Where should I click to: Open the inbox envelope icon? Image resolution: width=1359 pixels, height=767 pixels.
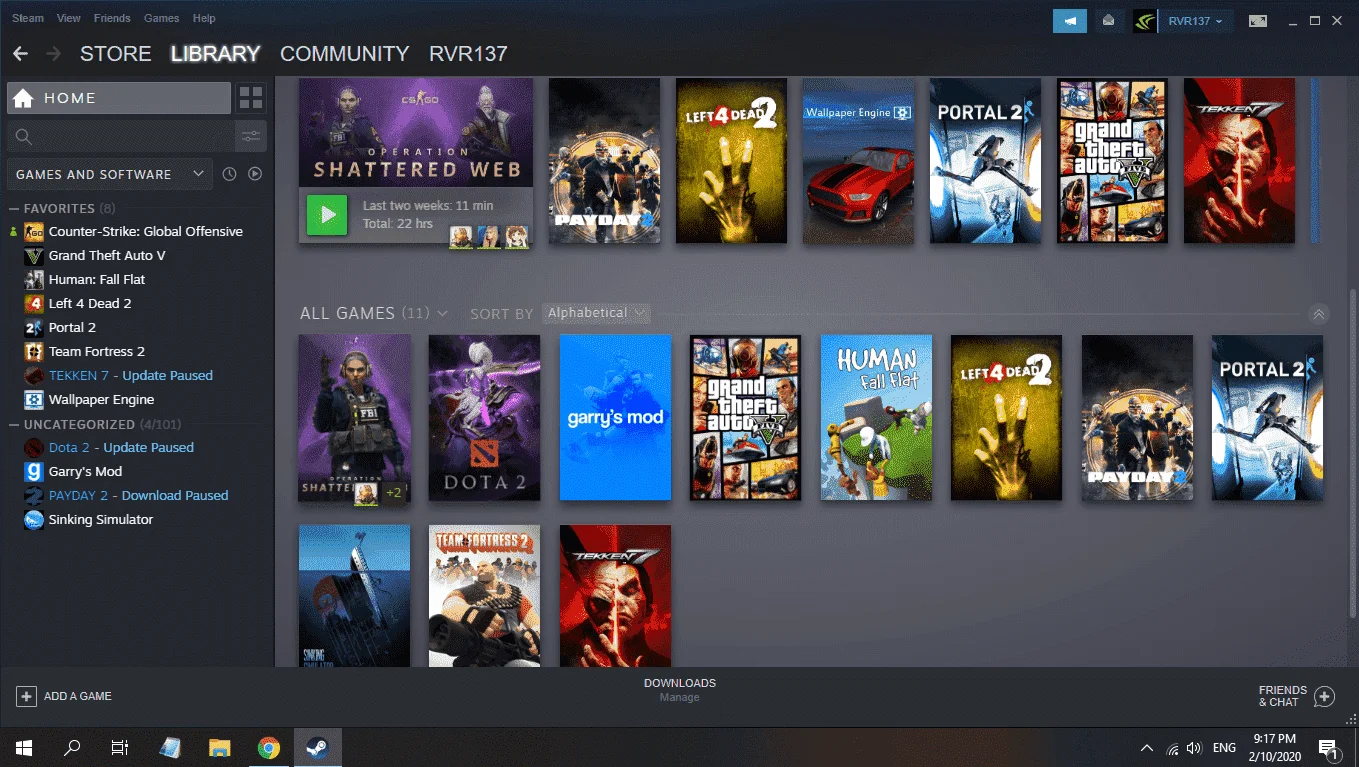coord(1108,21)
